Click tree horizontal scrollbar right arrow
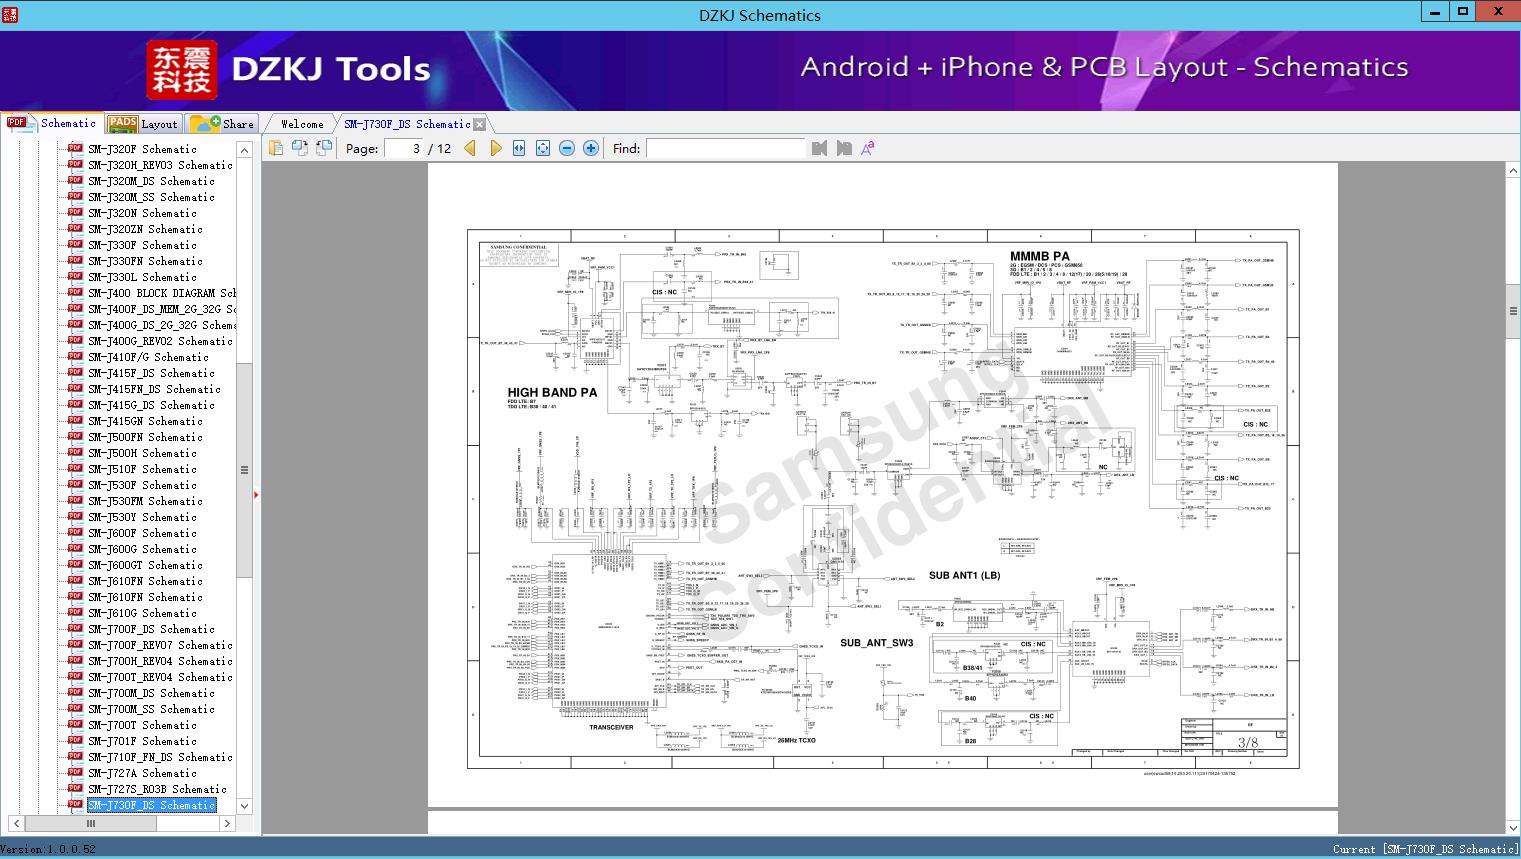This screenshot has height=859, width=1521. point(227,824)
